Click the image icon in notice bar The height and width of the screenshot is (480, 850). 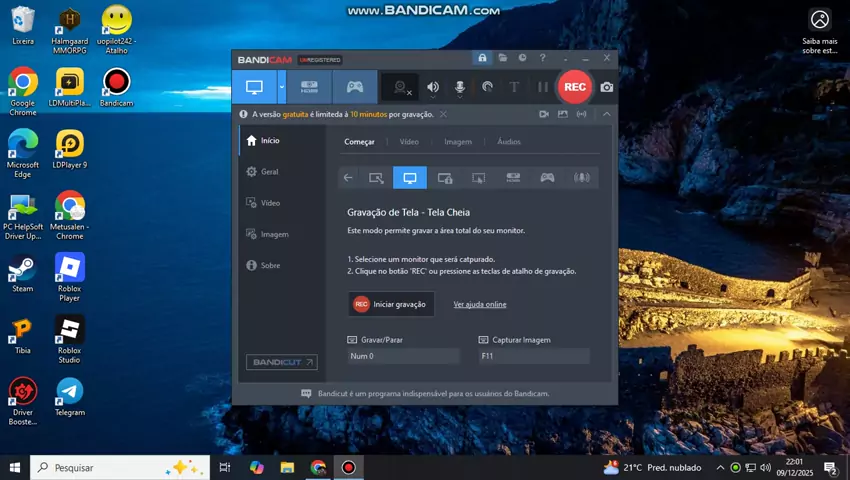click(x=563, y=114)
